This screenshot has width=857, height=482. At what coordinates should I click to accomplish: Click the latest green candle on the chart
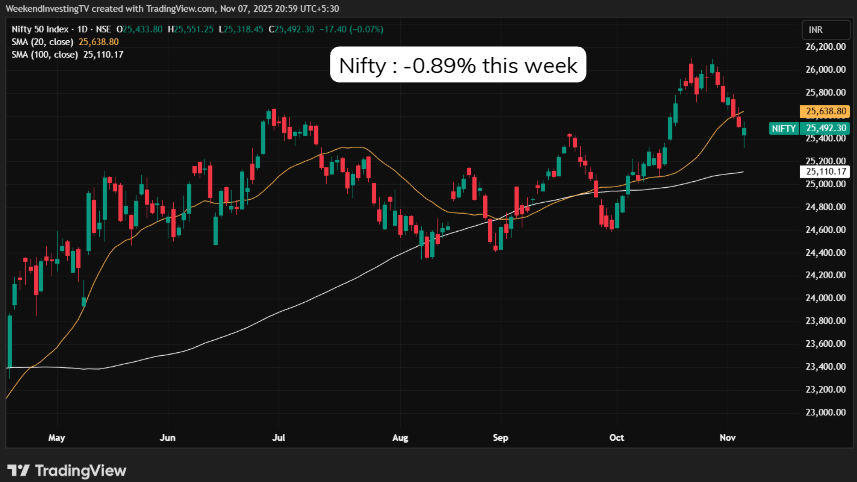pyautogui.click(x=744, y=131)
